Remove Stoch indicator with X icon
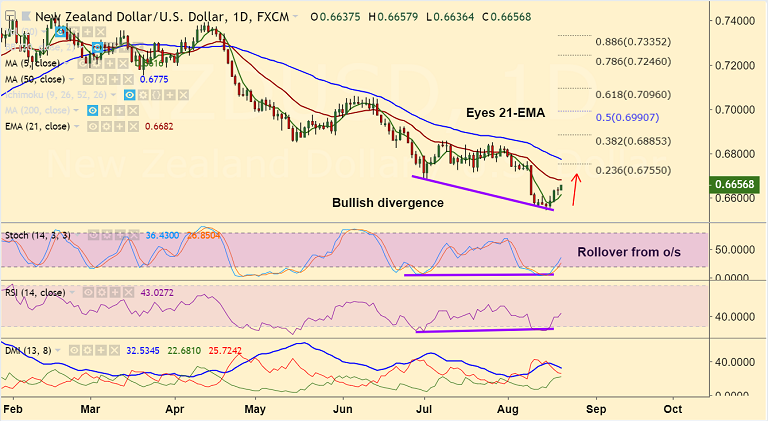Screen dimensions: 768x421 pos(133,235)
